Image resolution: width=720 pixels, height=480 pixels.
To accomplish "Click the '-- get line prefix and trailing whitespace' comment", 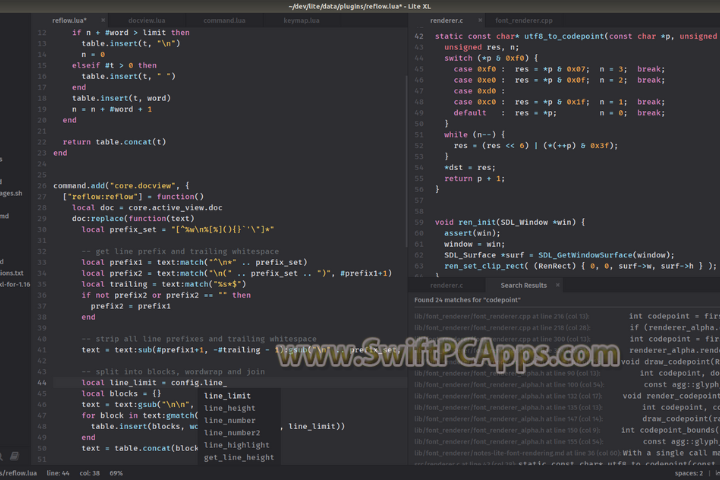I will pos(180,251).
